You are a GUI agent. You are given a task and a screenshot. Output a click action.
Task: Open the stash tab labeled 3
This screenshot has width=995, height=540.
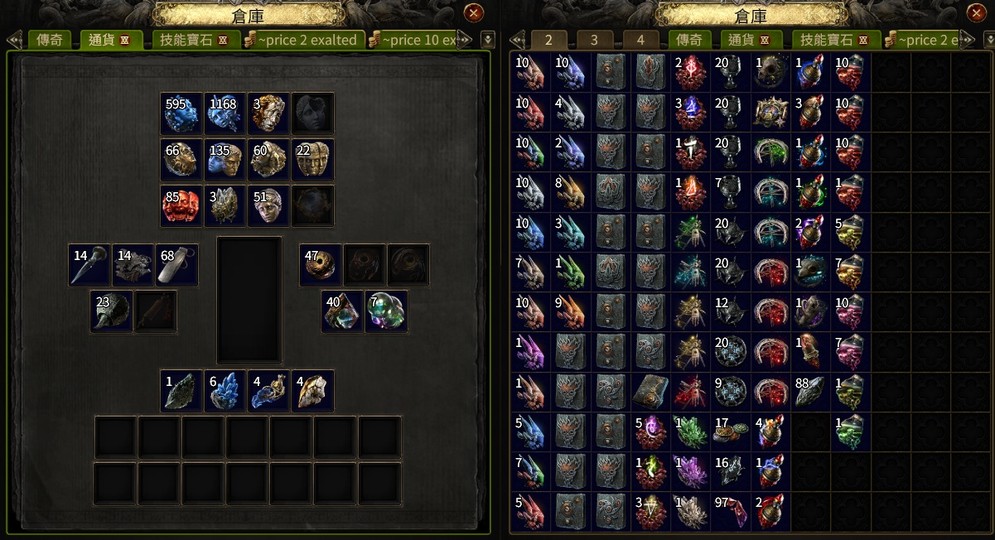594,40
